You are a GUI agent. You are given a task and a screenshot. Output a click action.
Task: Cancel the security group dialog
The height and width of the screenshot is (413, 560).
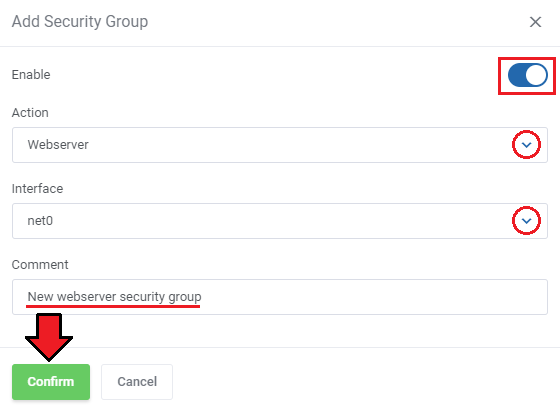point(137,382)
